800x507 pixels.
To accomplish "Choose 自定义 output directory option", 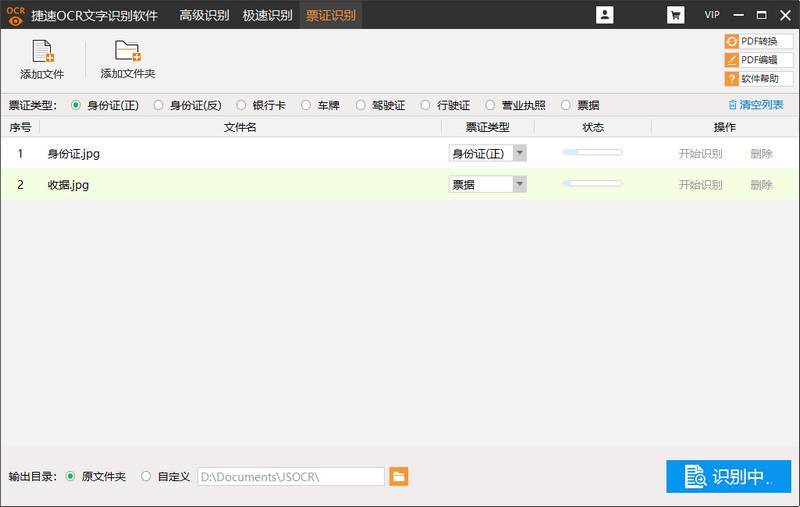I will [x=146, y=476].
